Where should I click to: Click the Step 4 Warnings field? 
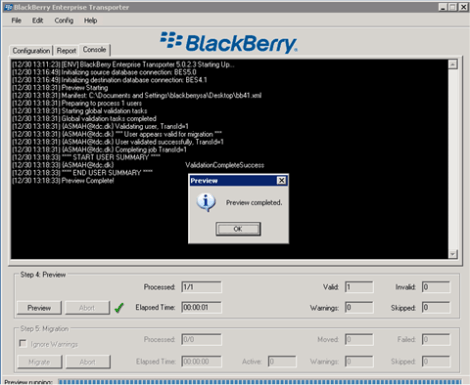(359, 307)
